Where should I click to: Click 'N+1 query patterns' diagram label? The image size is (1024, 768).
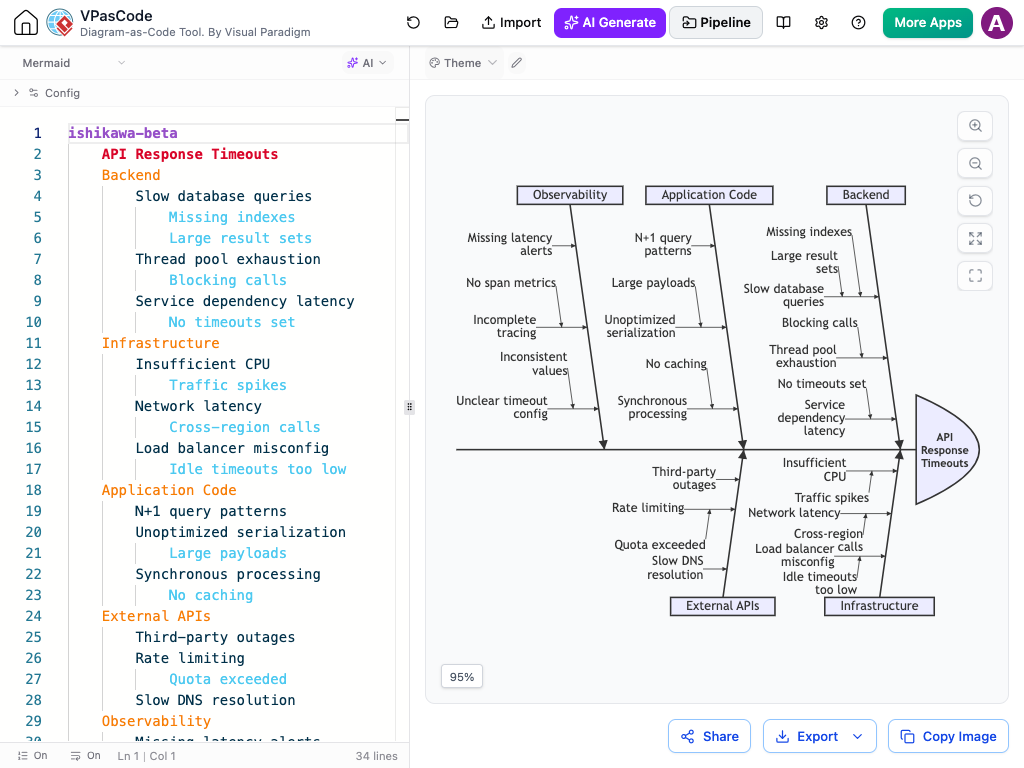tap(664, 244)
